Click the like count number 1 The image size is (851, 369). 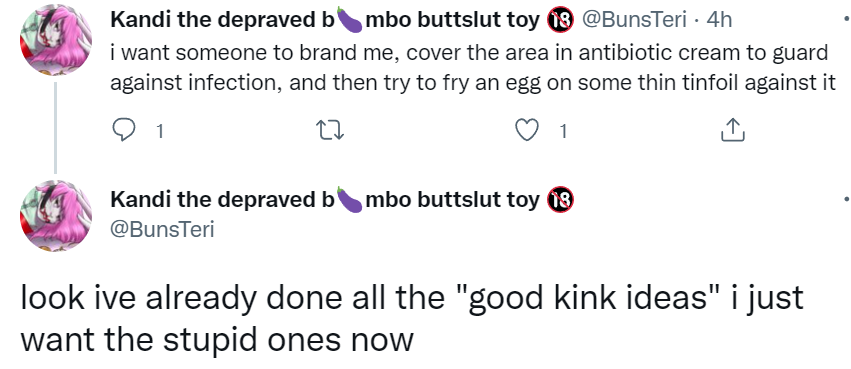pos(563,131)
